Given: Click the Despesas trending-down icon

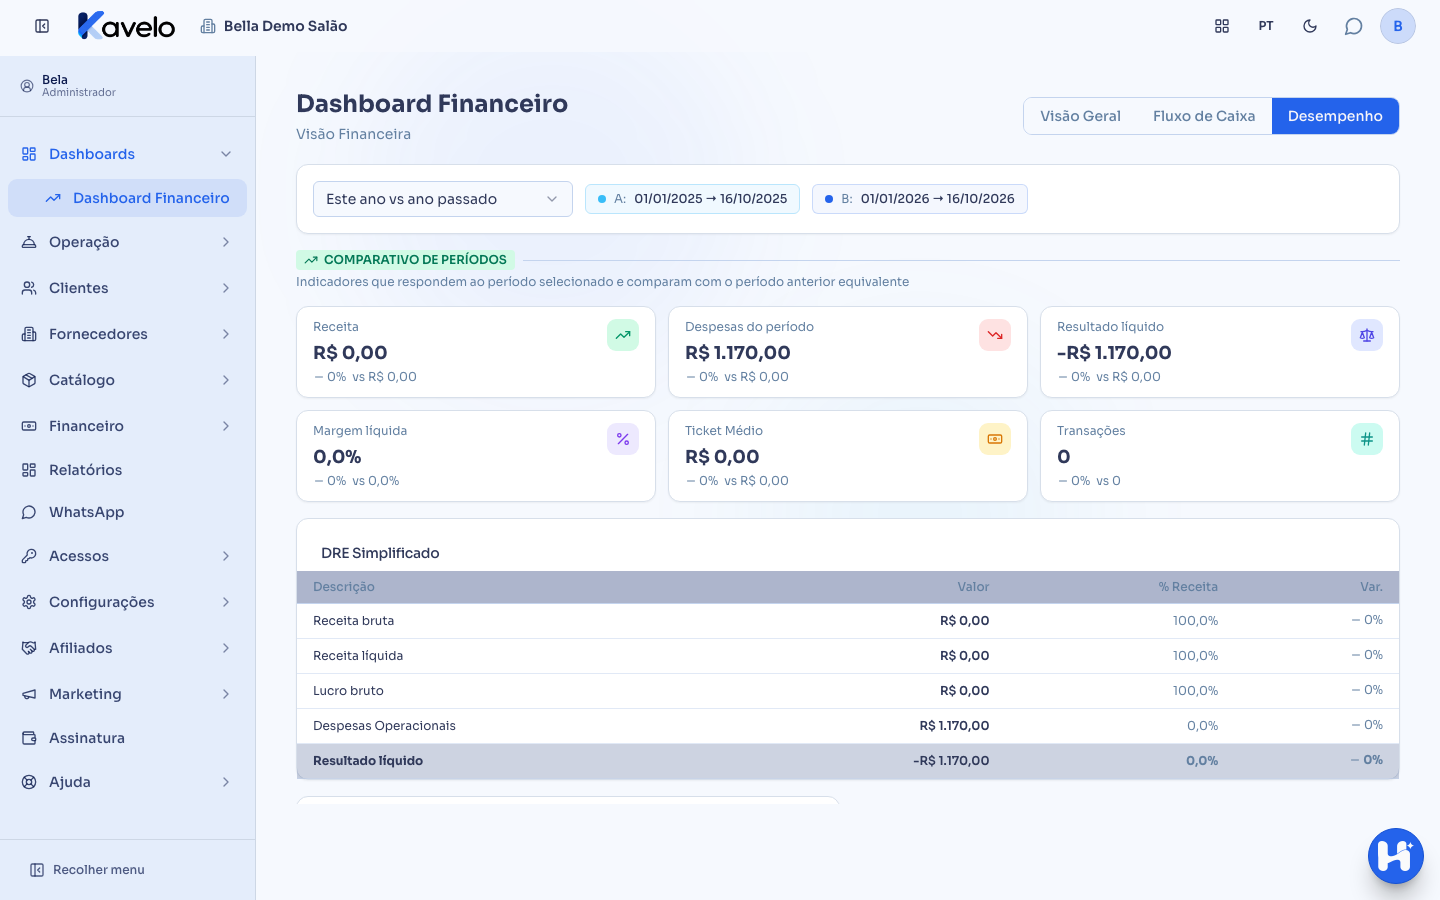Looking at the screenshot, I should click(x=995, y=335).
